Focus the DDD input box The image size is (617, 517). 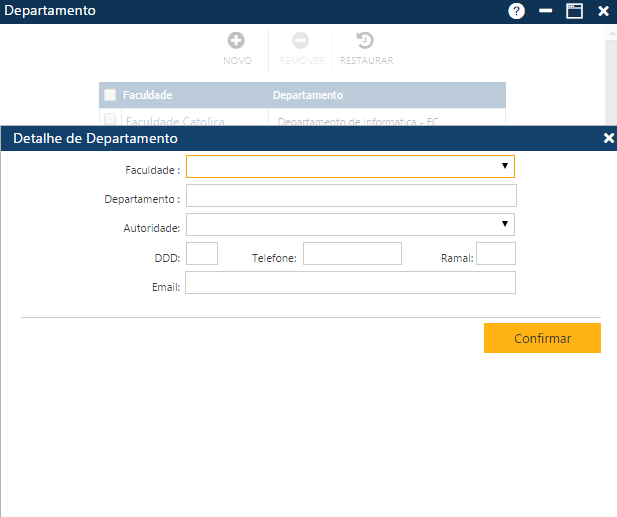[202, 254]
